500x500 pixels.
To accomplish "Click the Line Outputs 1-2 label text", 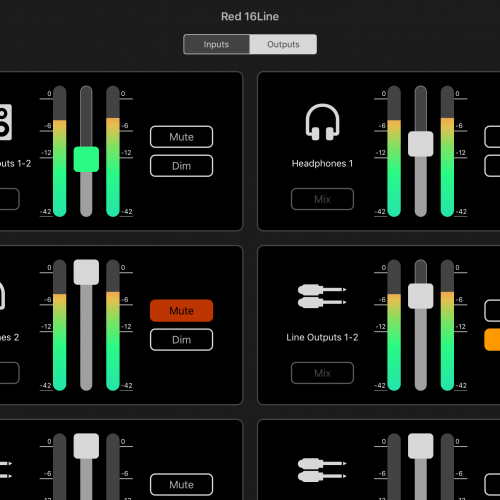I will tap(322, 337).
